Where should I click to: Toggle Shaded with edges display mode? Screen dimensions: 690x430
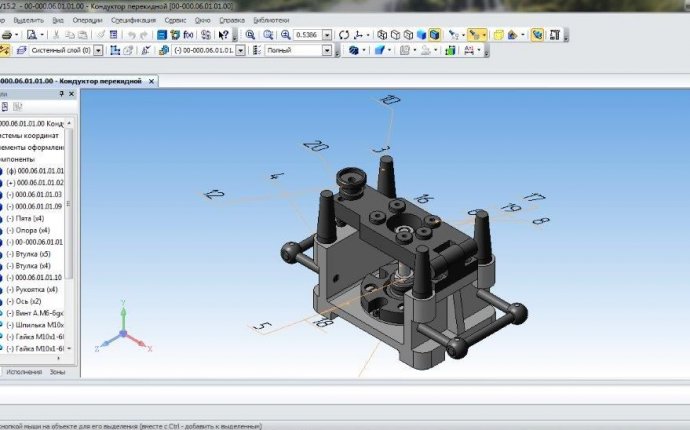pyautogui.click(x=435, y=35)
